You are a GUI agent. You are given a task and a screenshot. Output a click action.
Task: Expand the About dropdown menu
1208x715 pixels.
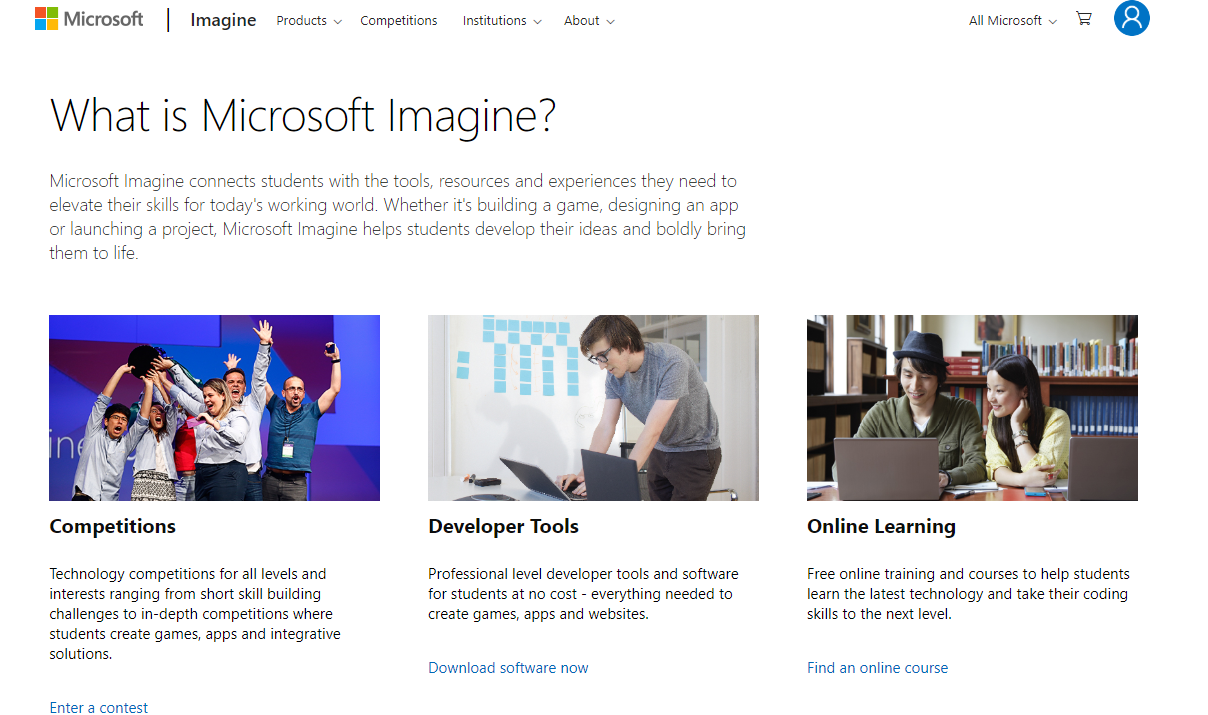point(588,21)
